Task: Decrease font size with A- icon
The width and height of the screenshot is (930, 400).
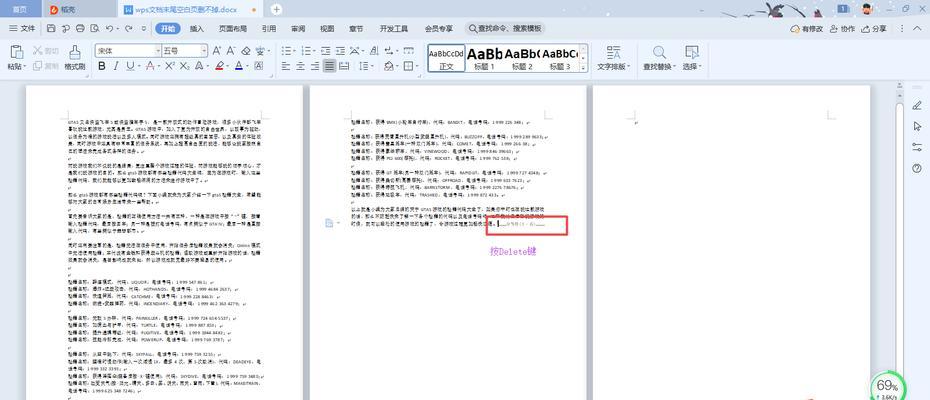Action: click(x=231, y=50)
